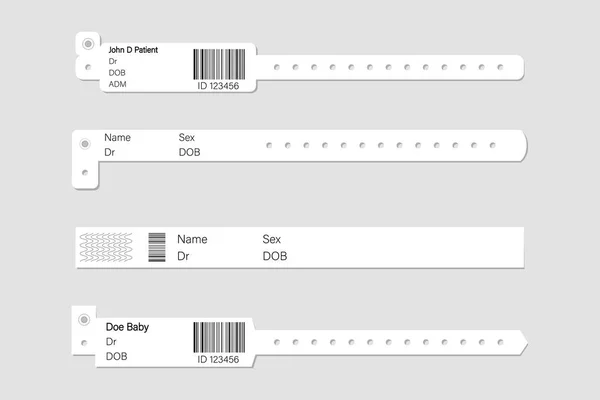Viewport: 600px width, 400px height.
Task: Click the arrow-shaped tip of the bottom wristband
Action: [523, 342]
